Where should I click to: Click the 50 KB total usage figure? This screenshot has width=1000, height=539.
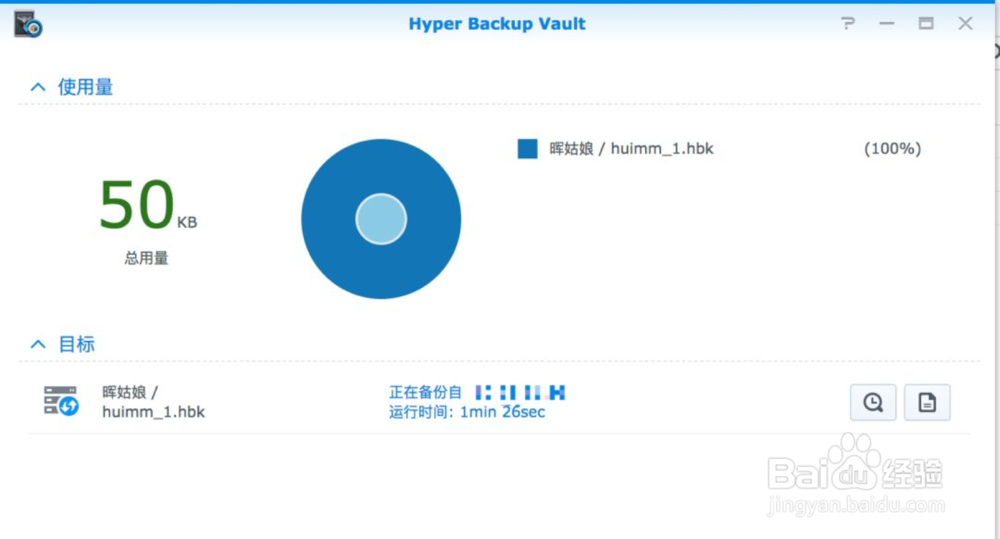[148, 205]
